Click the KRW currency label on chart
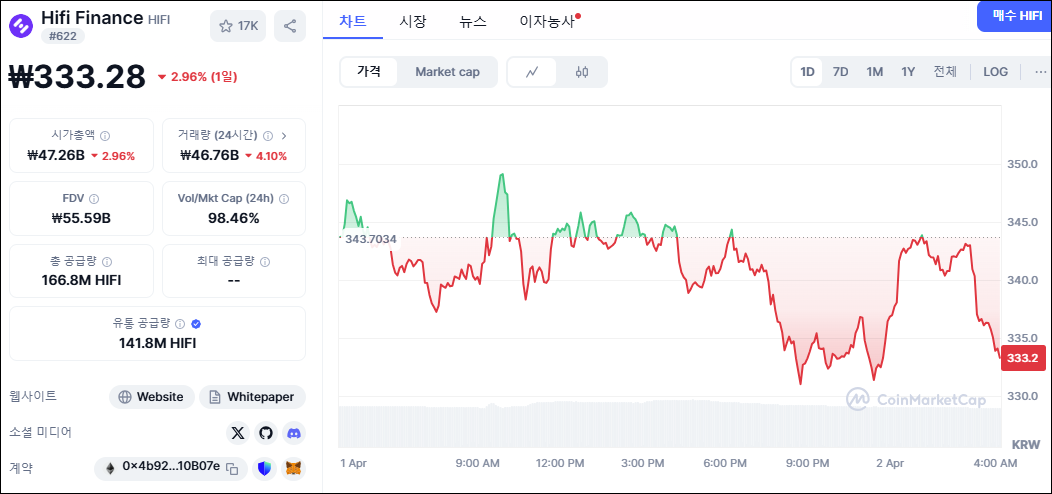 pyautogui.click(x=1027, y=445)
